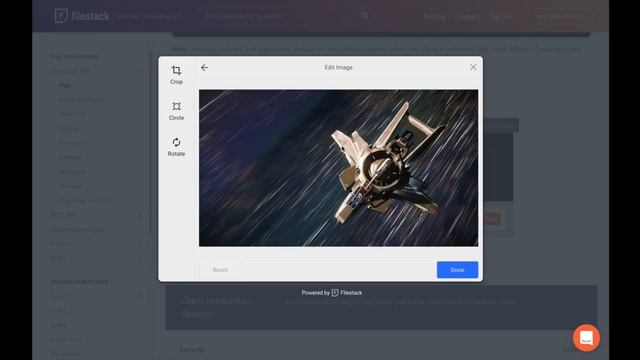The width and height of the screenshot is (640, 360).
Task: Select the Rotate tool
Action: [x=176, y=147]
